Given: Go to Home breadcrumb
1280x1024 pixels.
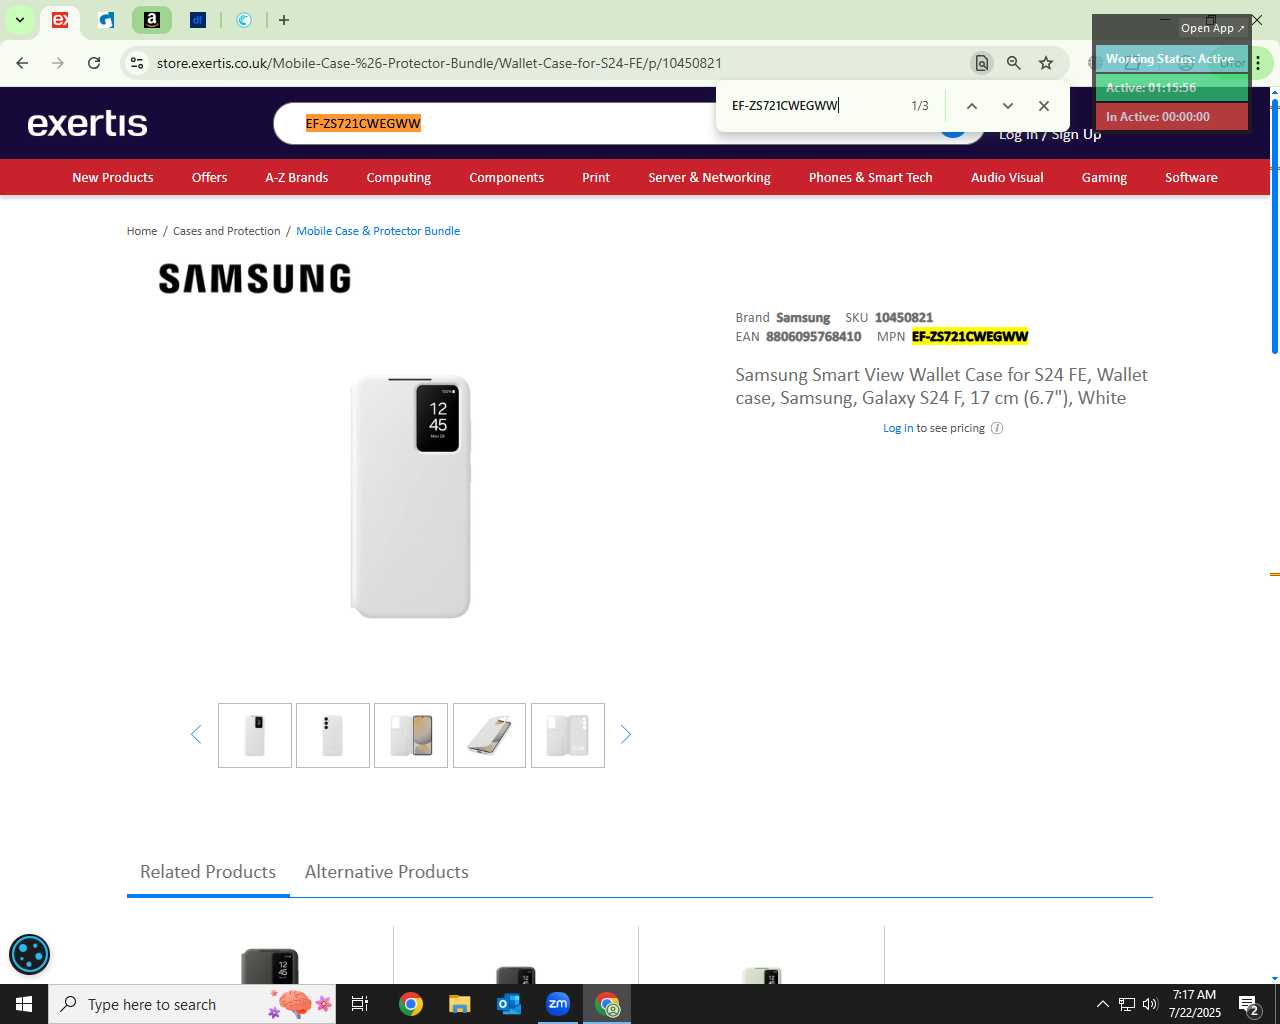Looking at the screenshot, I should click(142, 231).
